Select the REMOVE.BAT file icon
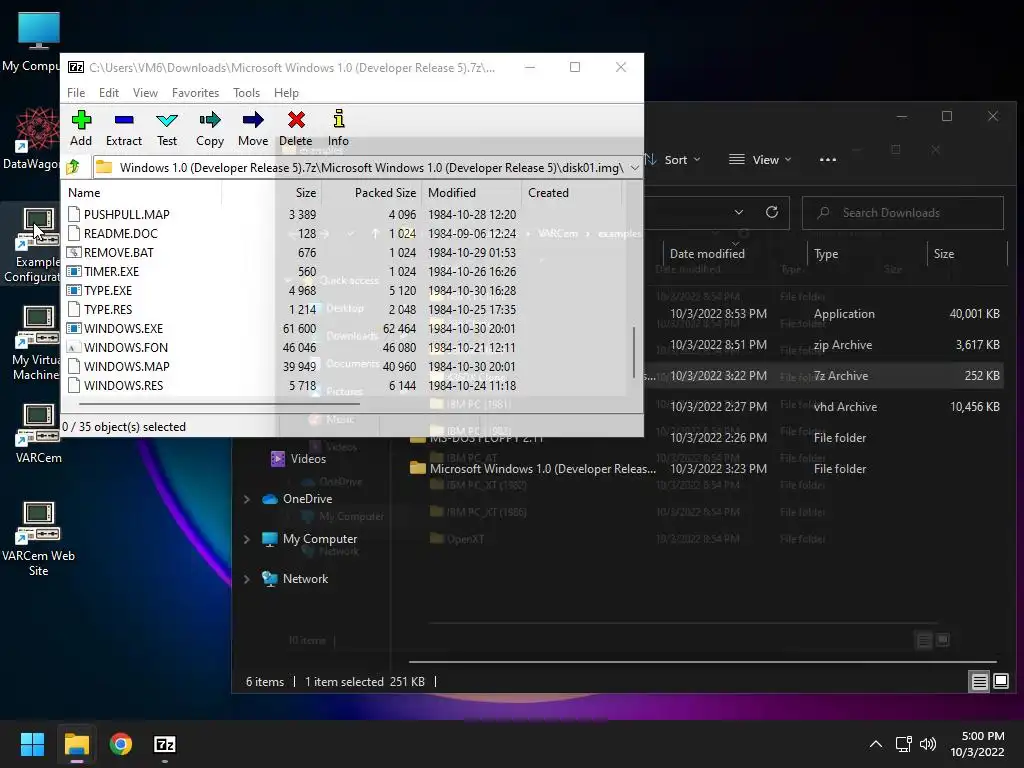The image size is (1024, 768). tap(74, 252)
